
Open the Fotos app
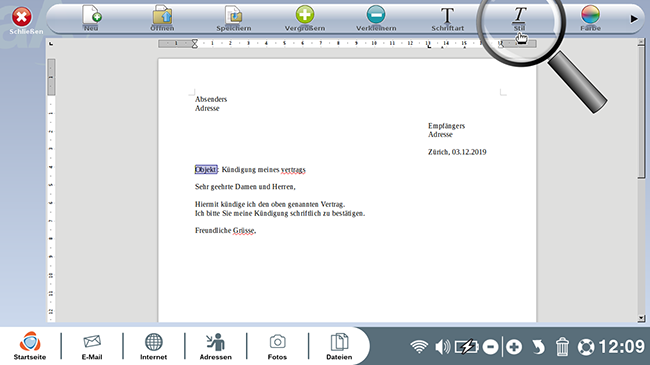(x=277, y=346)
